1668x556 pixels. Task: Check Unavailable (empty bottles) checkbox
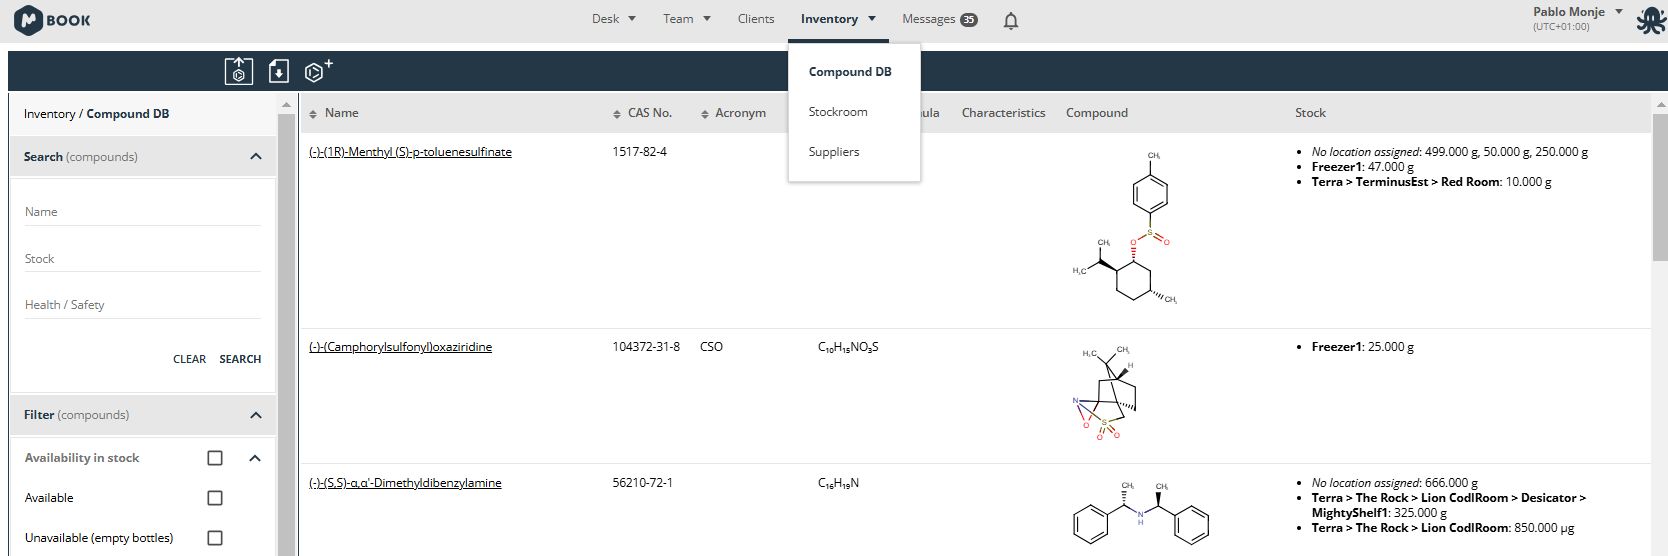point(215,538)
